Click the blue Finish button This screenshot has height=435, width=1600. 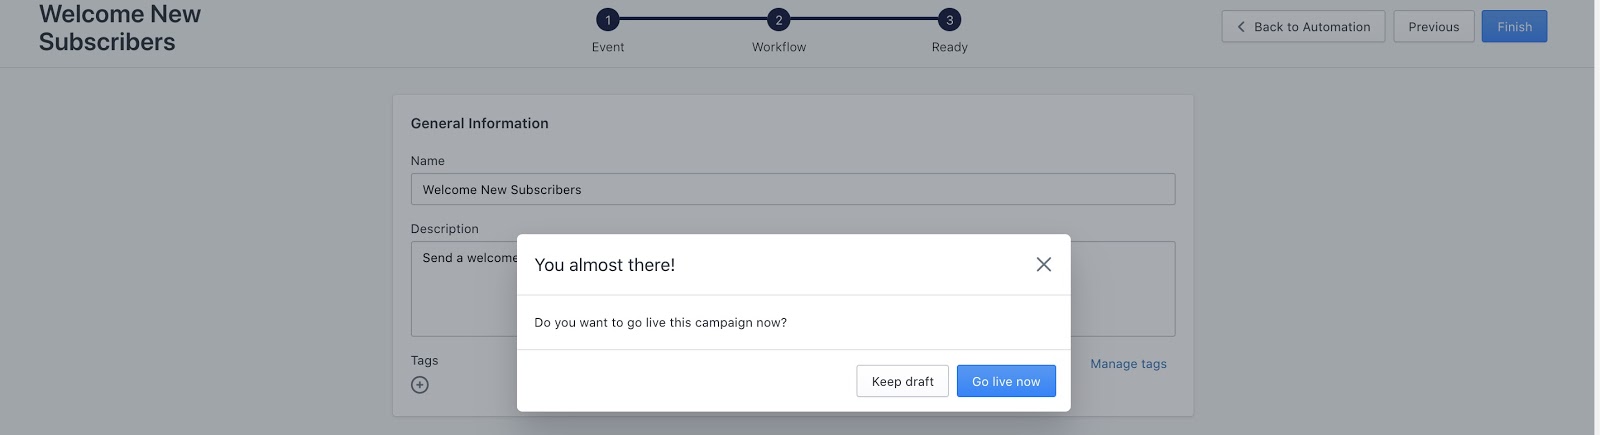coord(1514,27)
